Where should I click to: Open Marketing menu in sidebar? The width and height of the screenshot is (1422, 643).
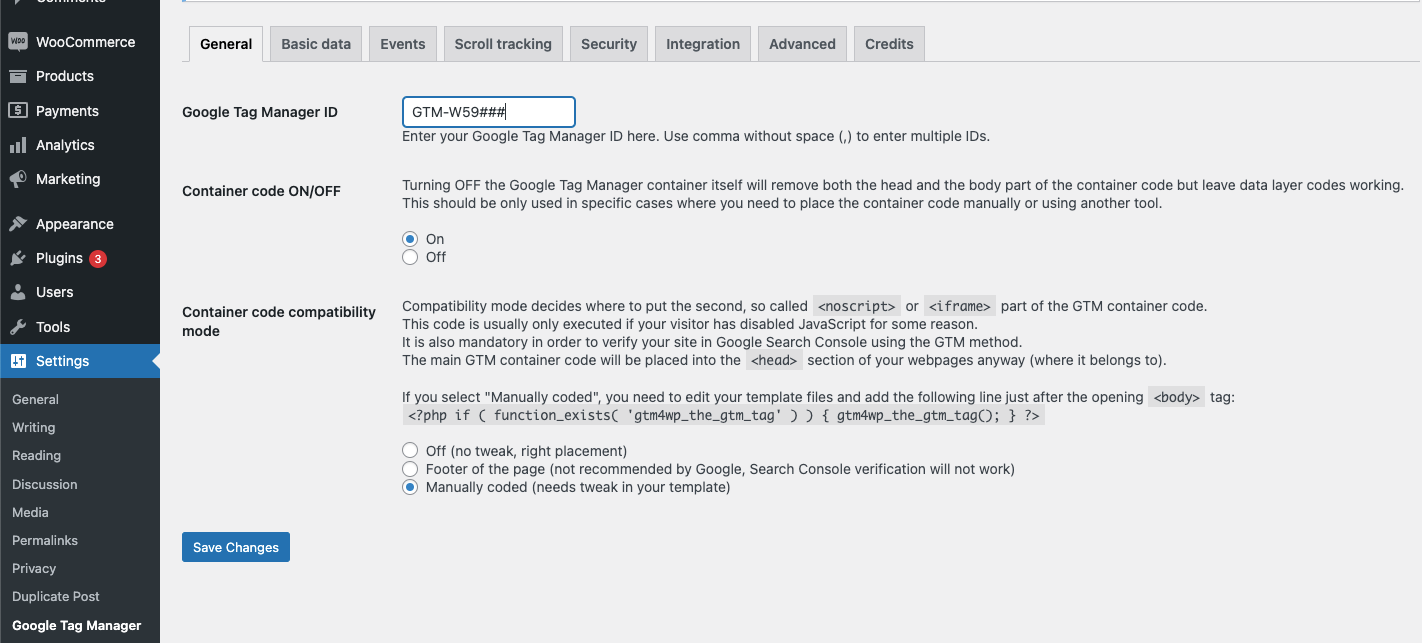[x=80, y=179]
